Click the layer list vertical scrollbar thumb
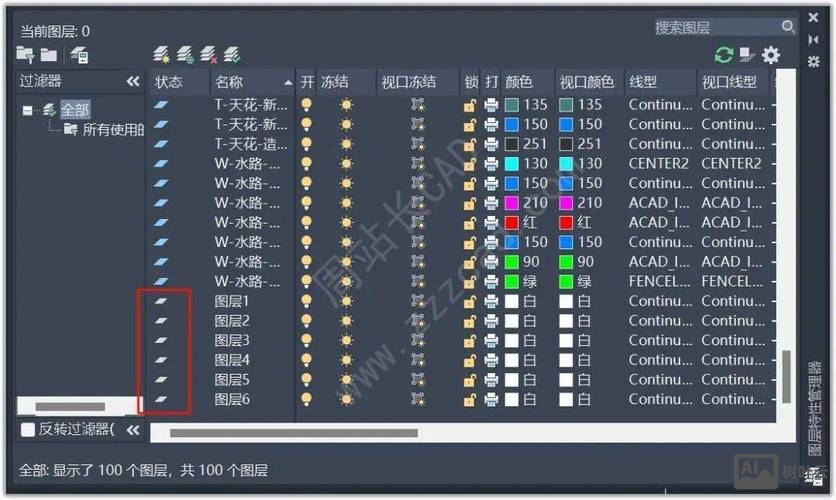The height and width of the screenshot is (500, 836). tap(786, 377)
